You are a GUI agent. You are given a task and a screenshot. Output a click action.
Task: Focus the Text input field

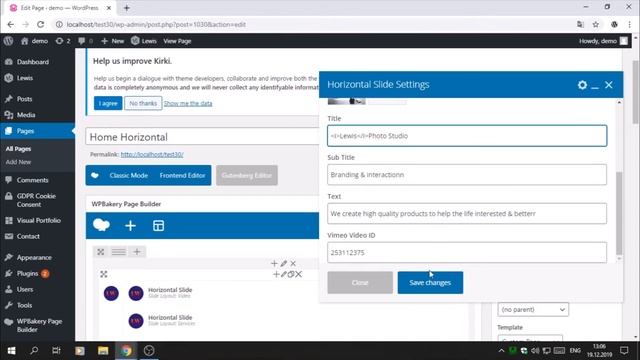point(467,213)
